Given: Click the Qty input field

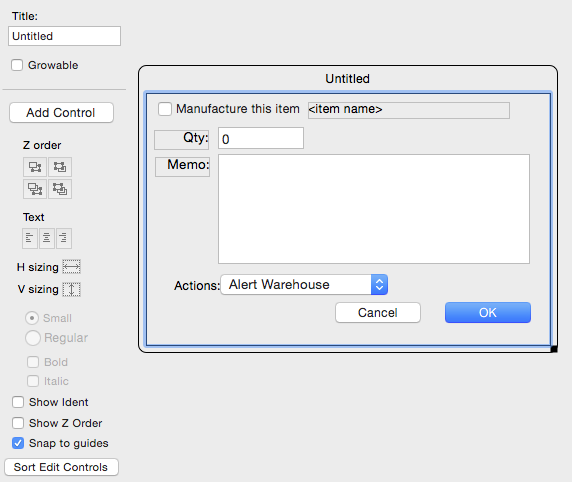Looking at the screenshot, I should [x=261, y=138].
